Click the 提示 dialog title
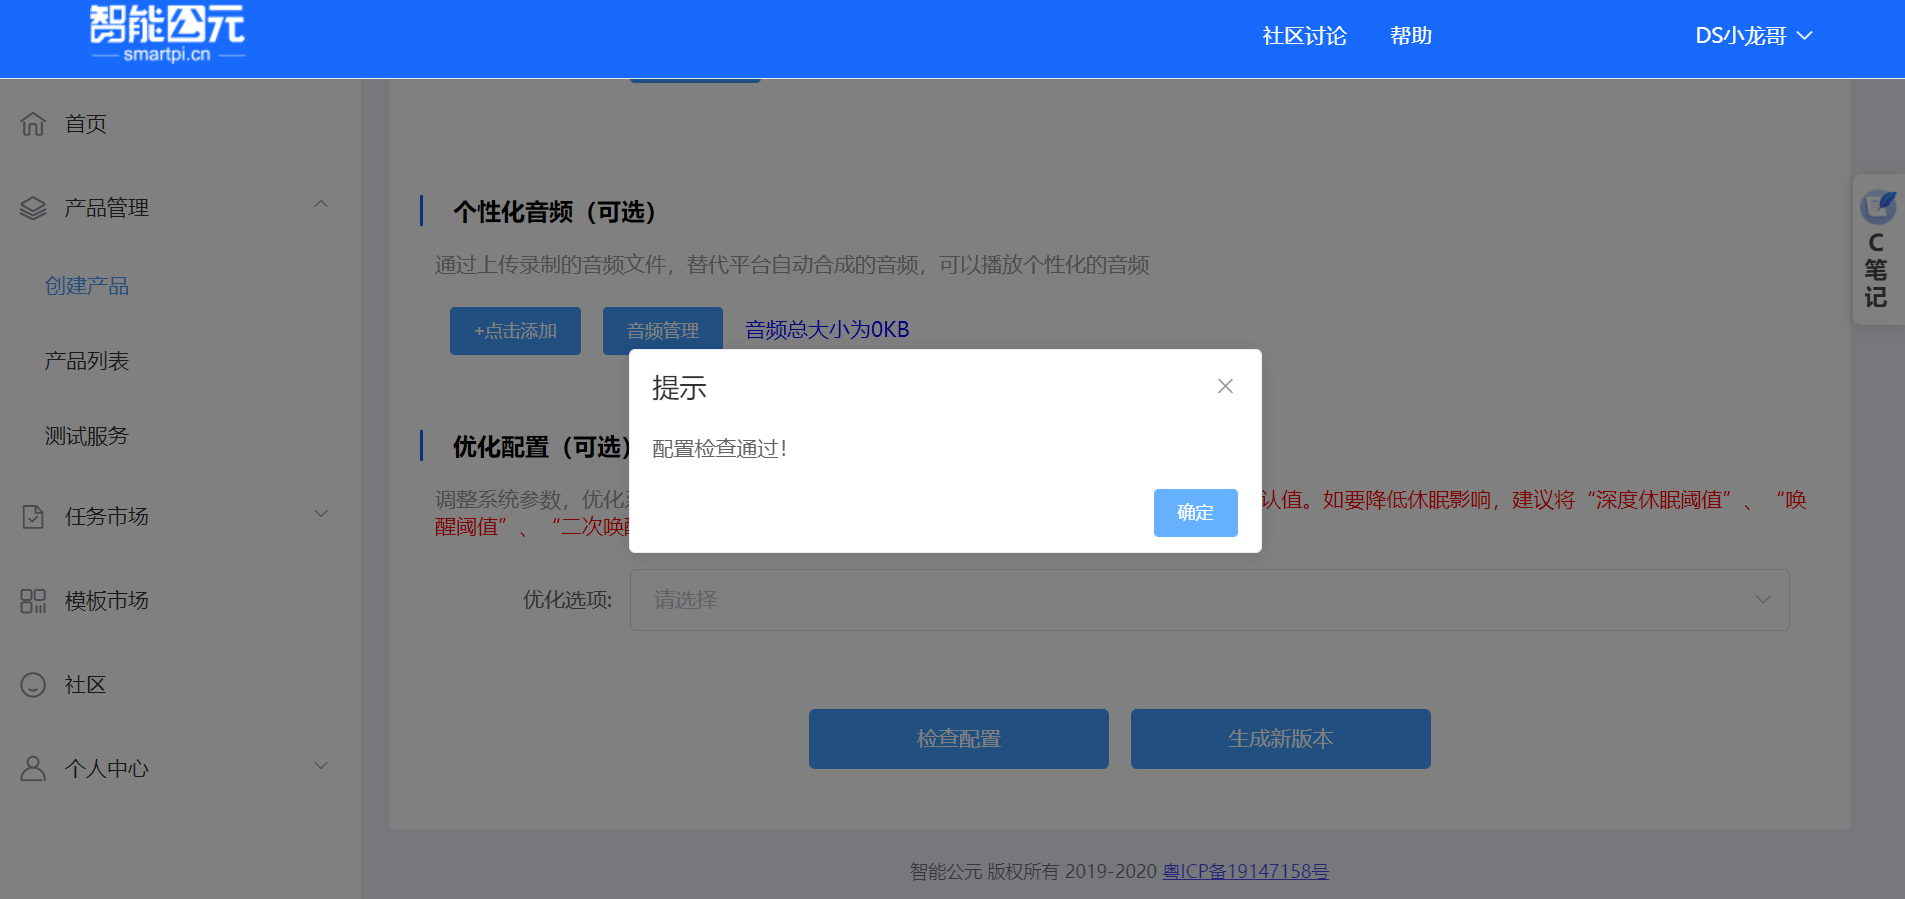 point(679,388)
